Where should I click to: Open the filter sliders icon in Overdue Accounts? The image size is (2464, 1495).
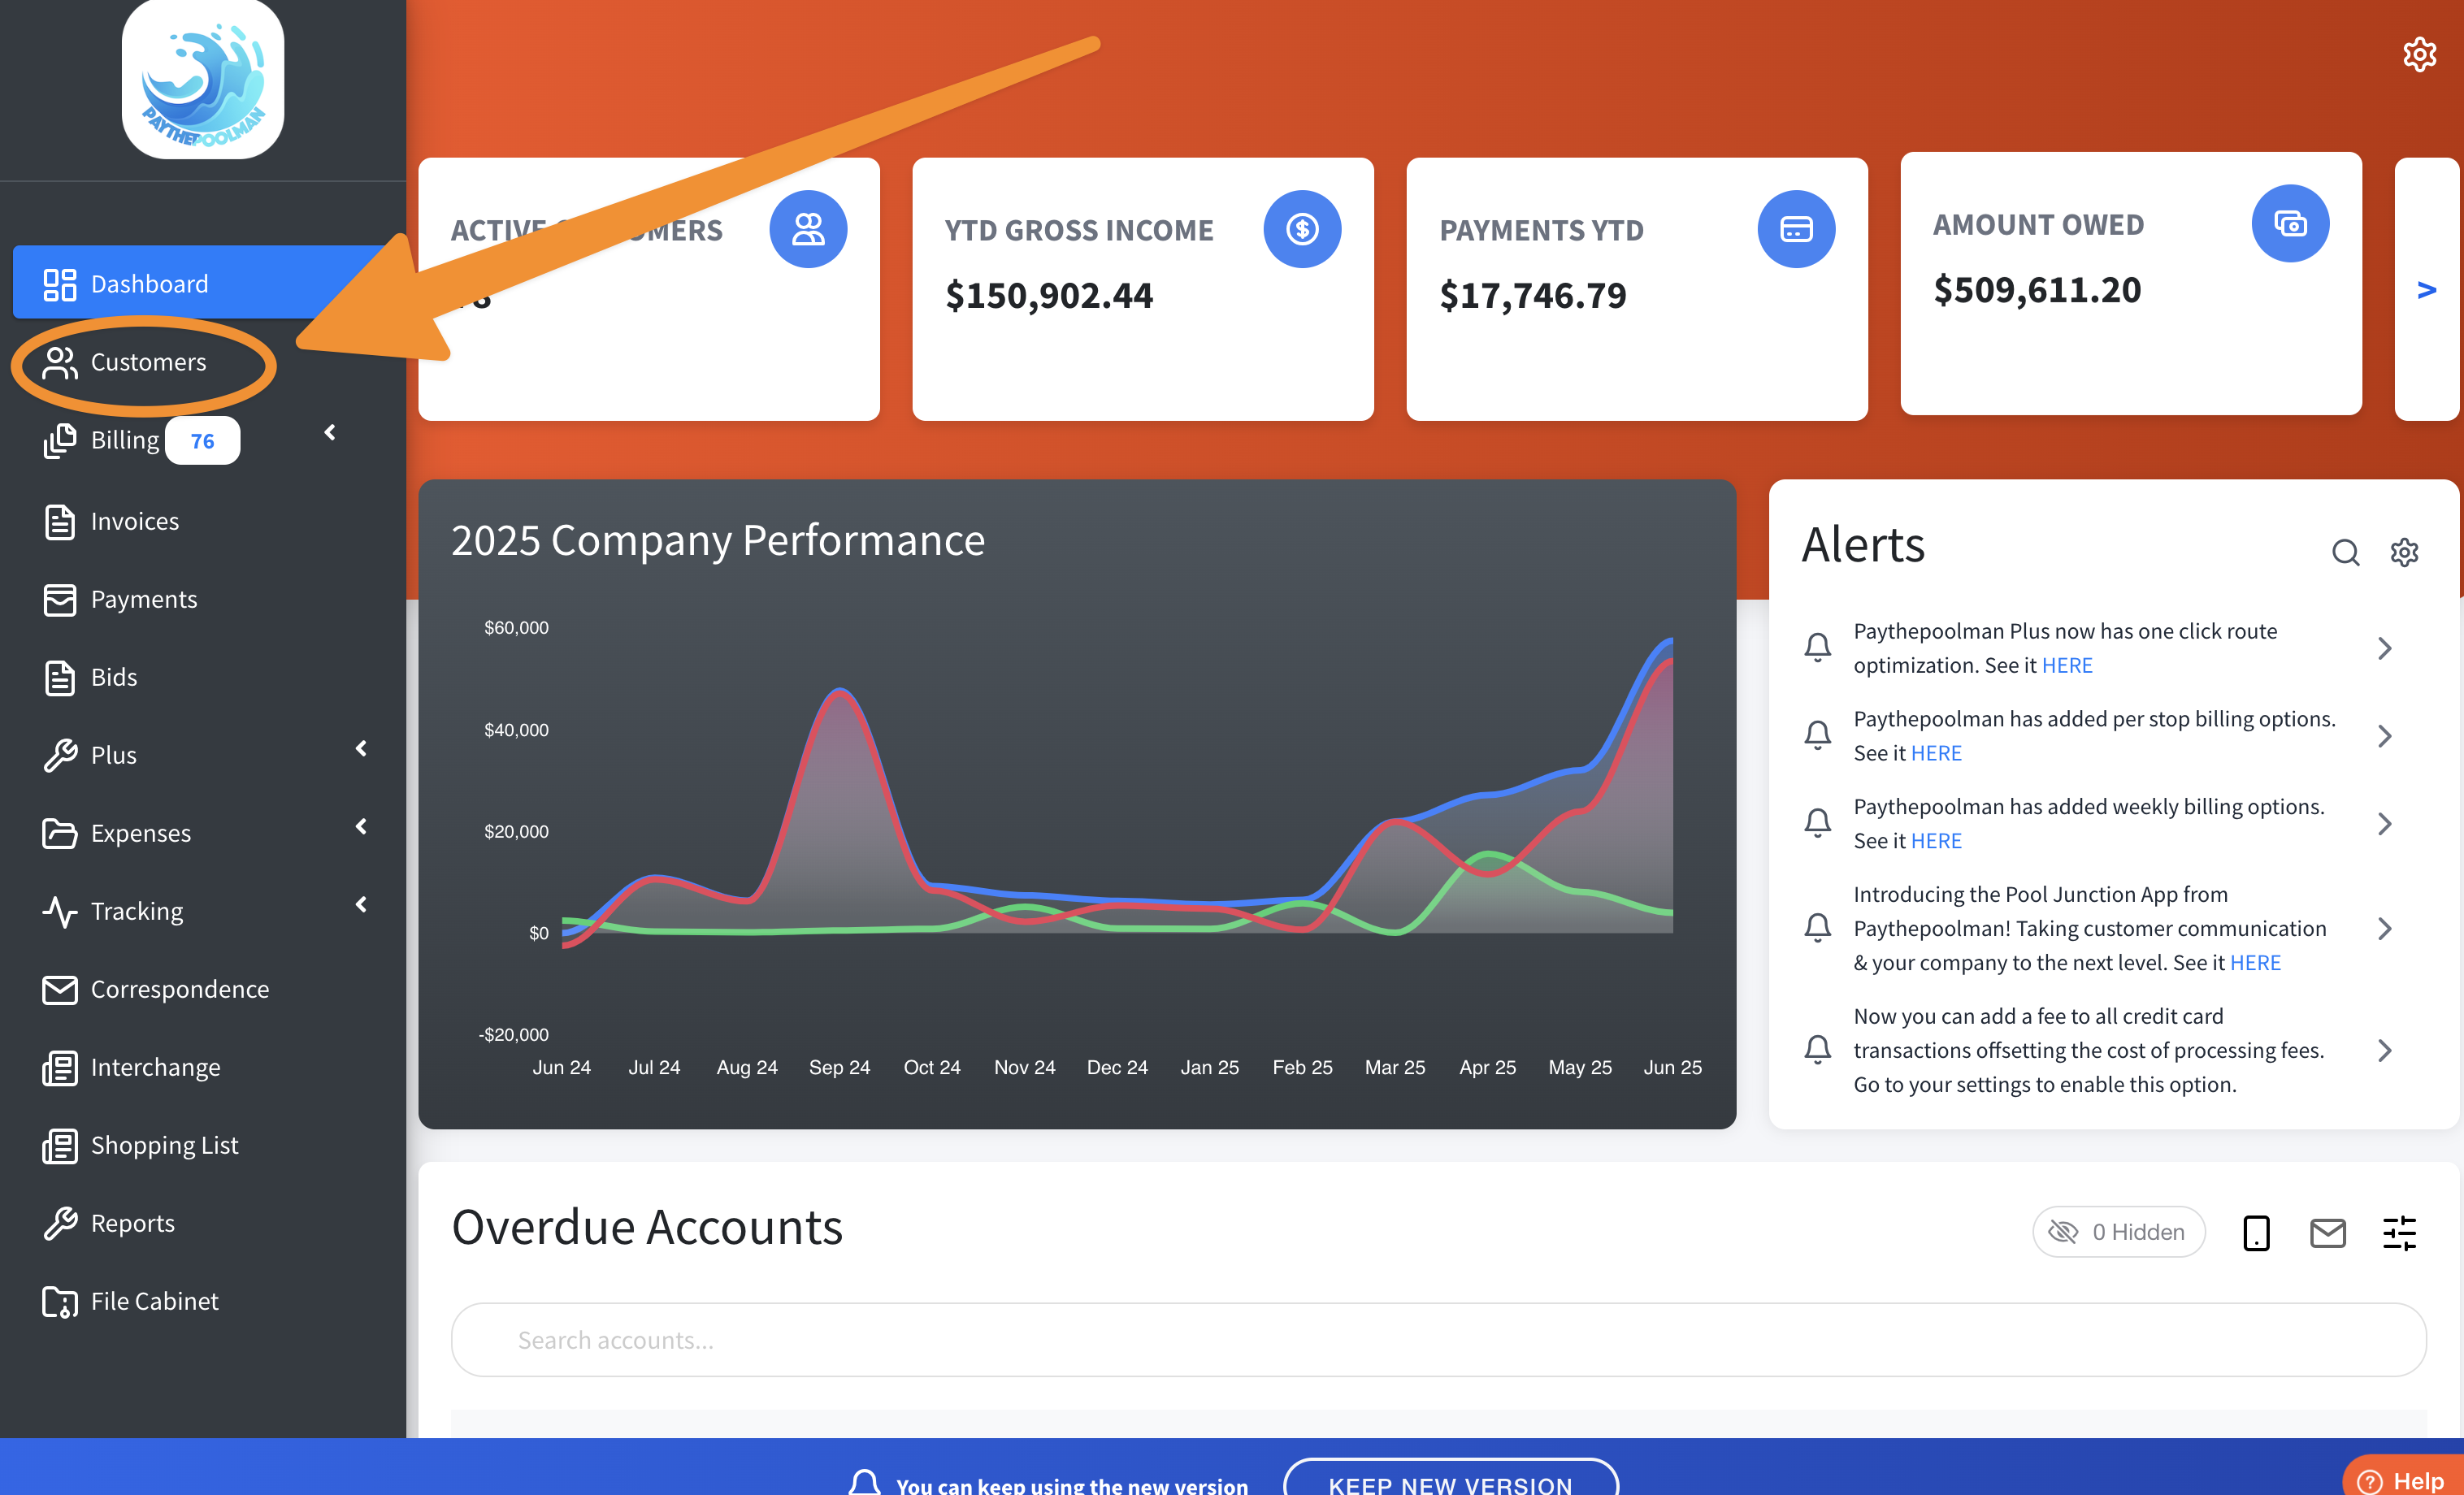[x=2399, y=1232]
